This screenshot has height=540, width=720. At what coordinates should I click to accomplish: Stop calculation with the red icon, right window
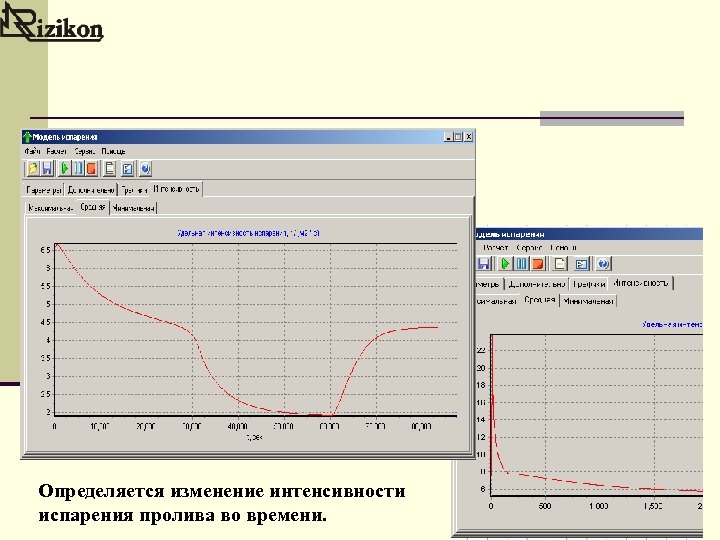[538, 264]
